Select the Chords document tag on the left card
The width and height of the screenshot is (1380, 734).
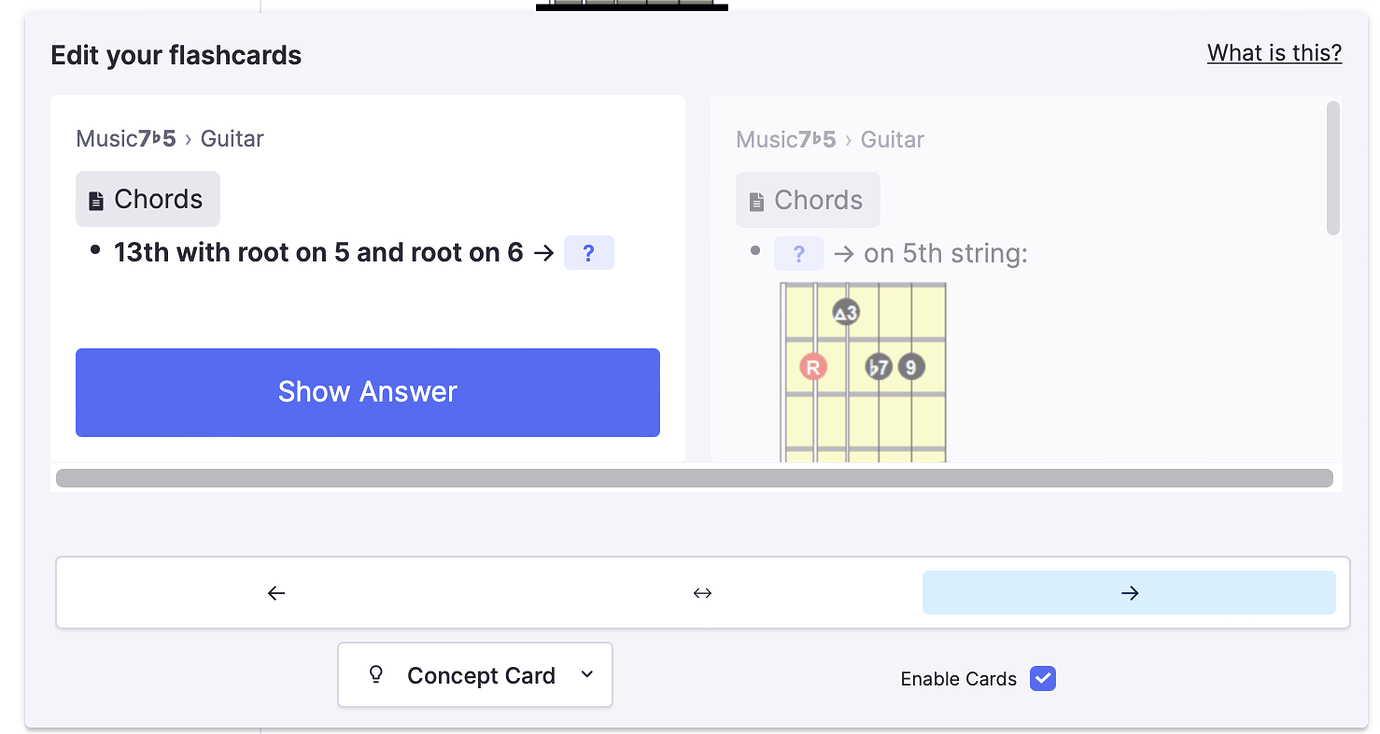pos(147,198)
